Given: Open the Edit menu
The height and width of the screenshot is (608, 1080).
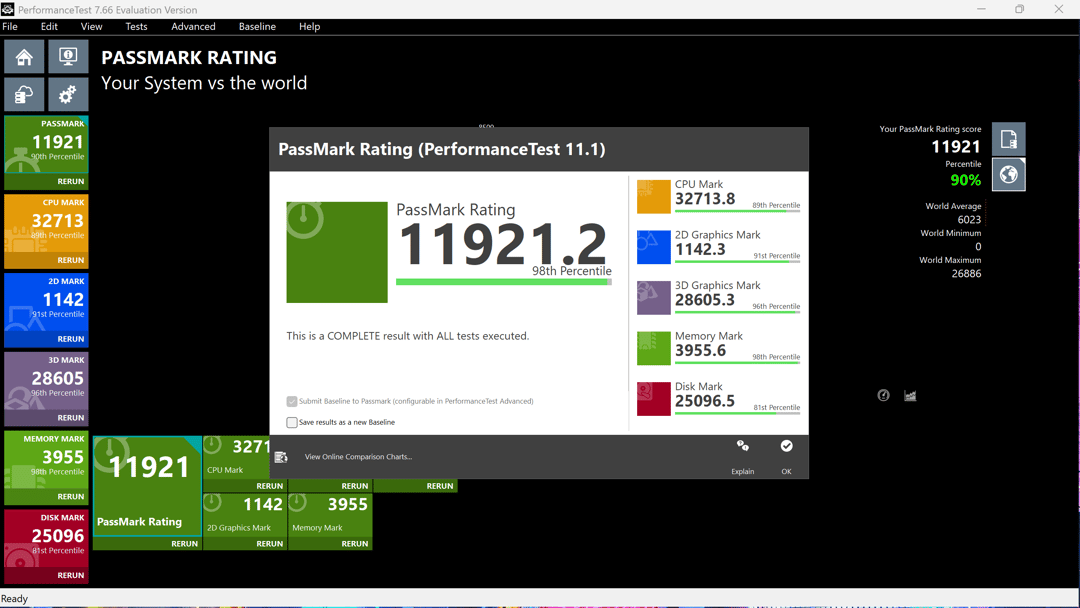Looking at the screenshot, I should [50, 26].
